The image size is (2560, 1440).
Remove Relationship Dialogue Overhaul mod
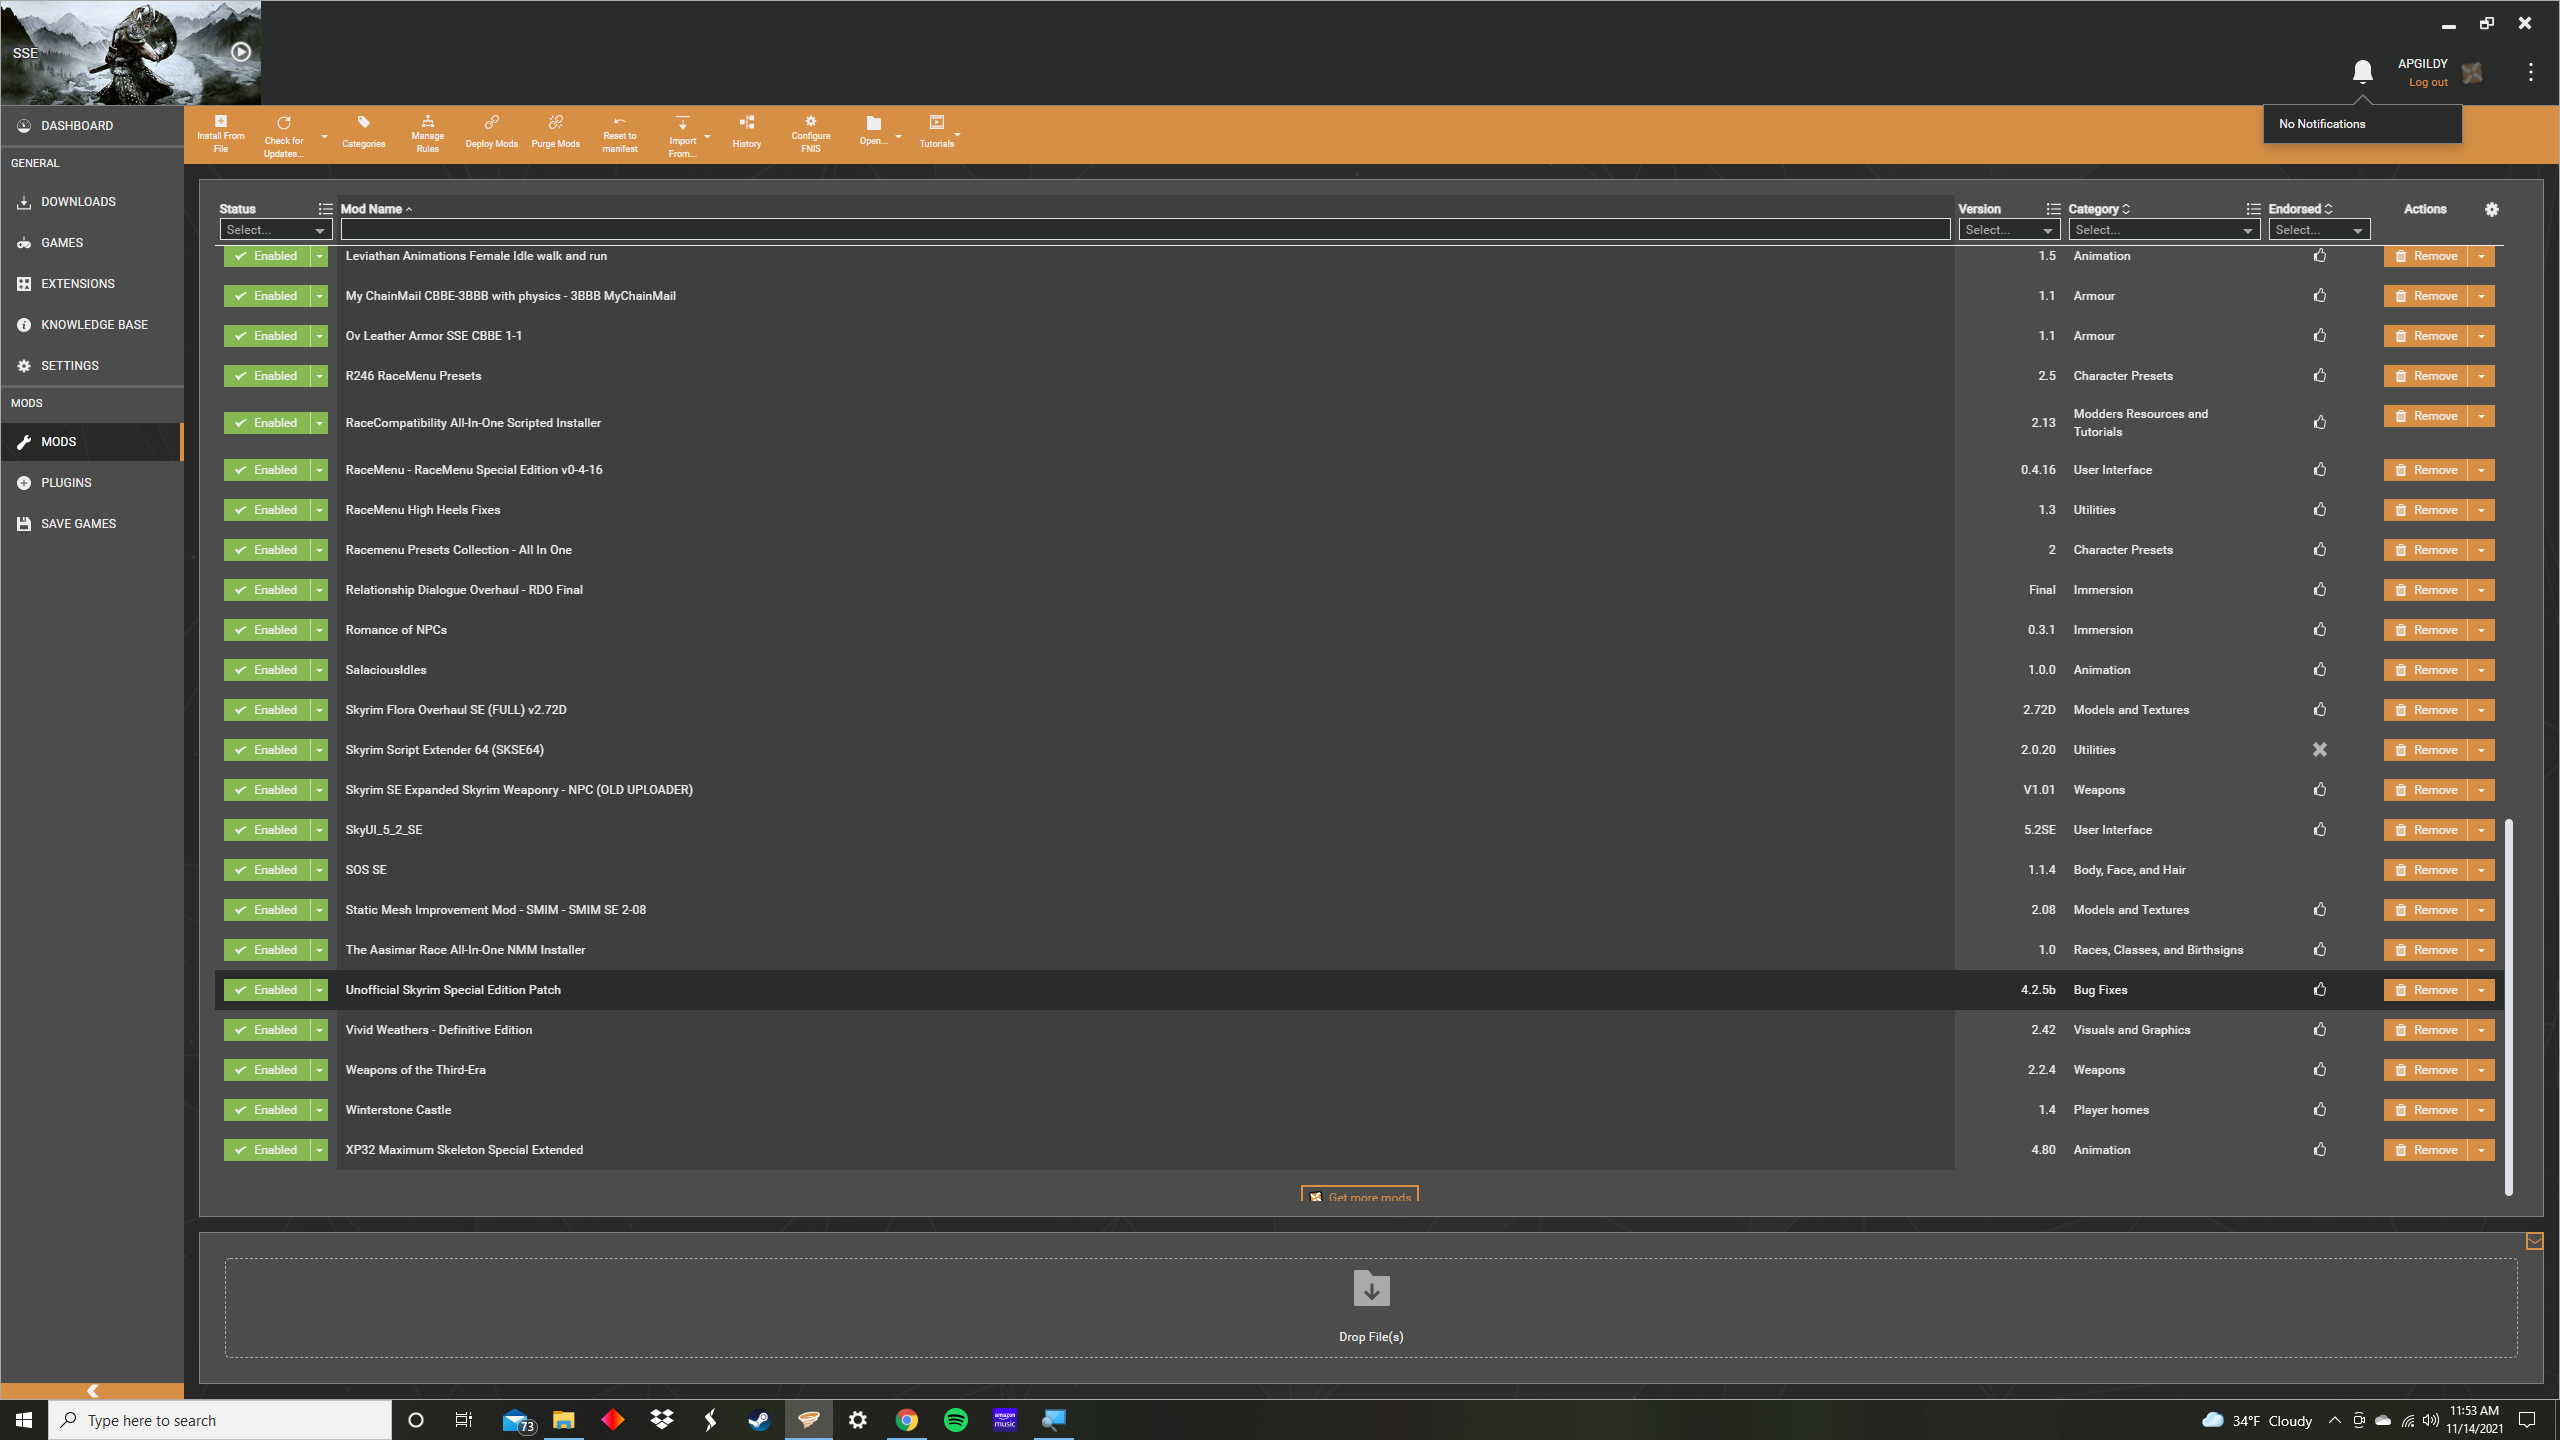(2426, 590)
